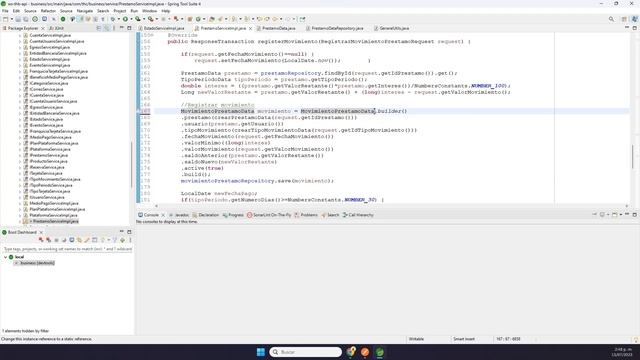The image size is (640, 360).
Task: Close the PrestamoServiceImpl.java editor tab
Action: coord(250,29)
